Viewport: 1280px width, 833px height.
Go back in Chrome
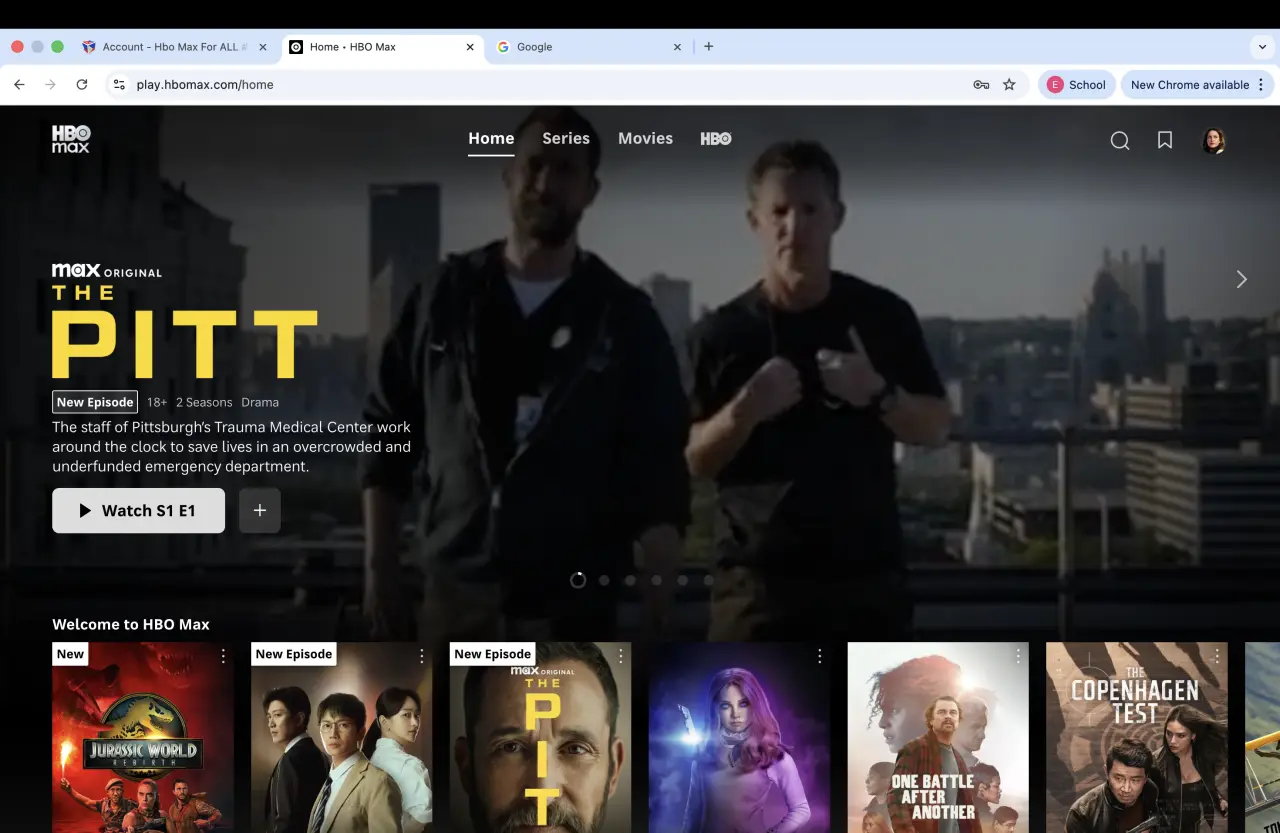point(19,85)
